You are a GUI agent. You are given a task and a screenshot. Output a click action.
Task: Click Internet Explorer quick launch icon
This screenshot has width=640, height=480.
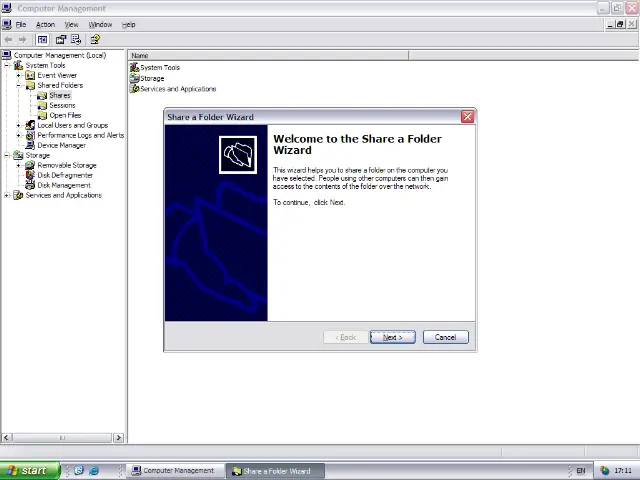(x=94, y=471)
